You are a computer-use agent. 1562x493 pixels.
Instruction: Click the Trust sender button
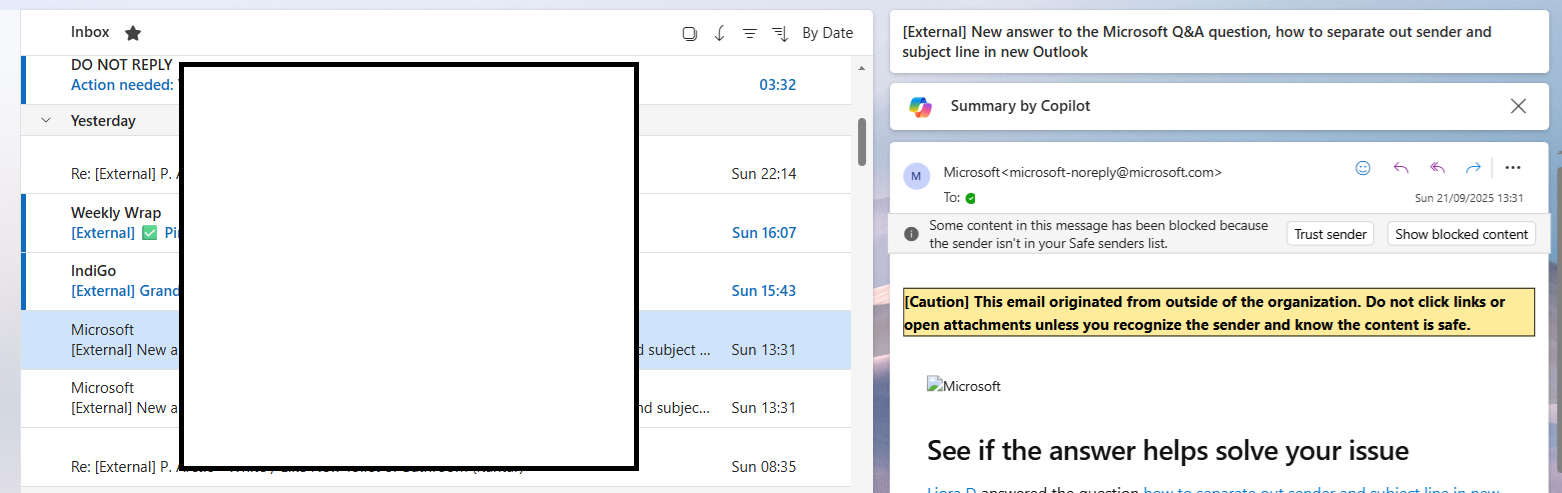tap(1330, 234)
